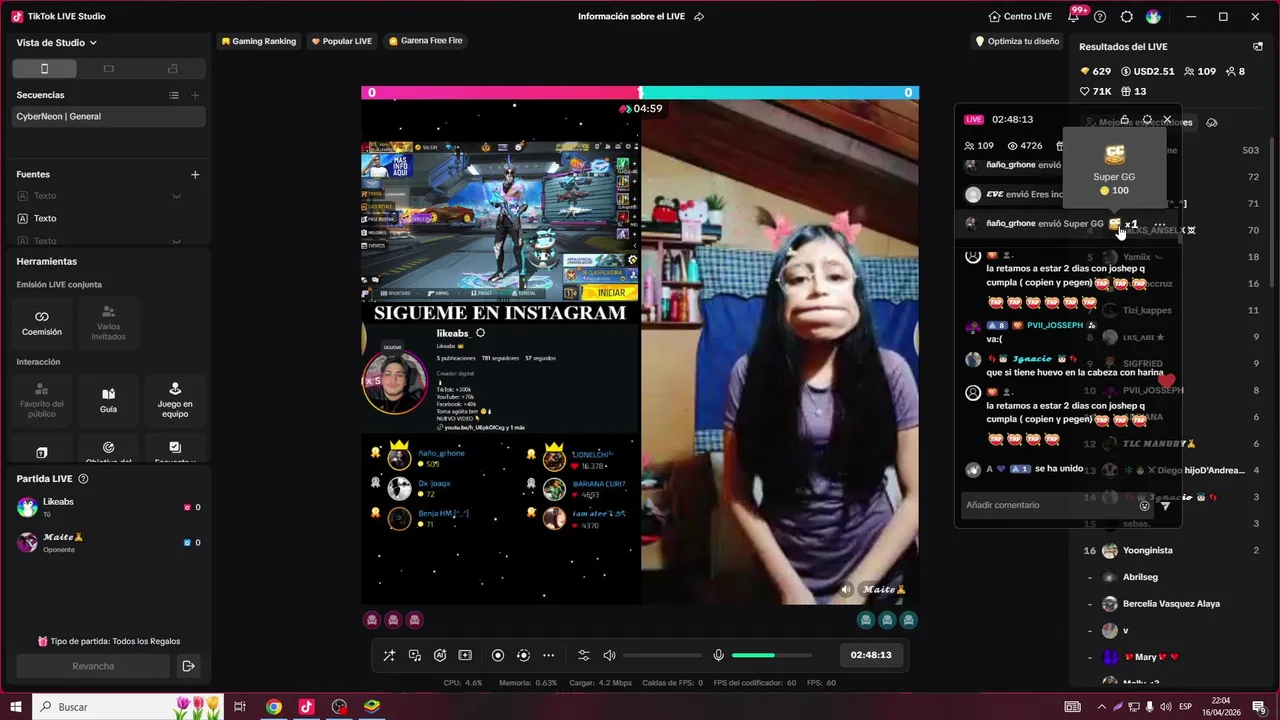Click the more options dots on the Super GG message
Screen dimensions: 1280x720
pos(1160,224)
